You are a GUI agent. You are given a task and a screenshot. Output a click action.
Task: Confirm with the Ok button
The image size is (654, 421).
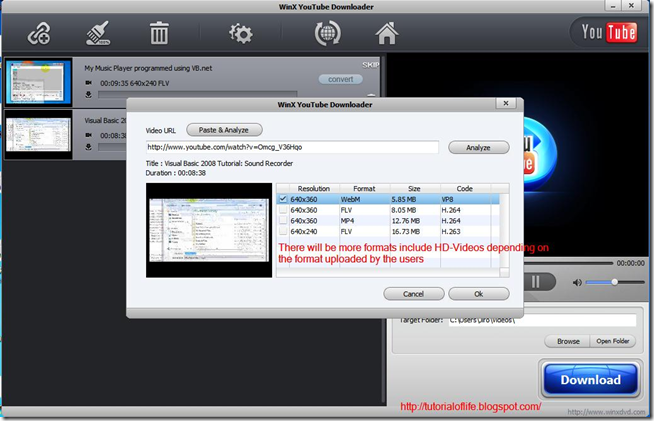pyautogui.click(x=478, y=294)
